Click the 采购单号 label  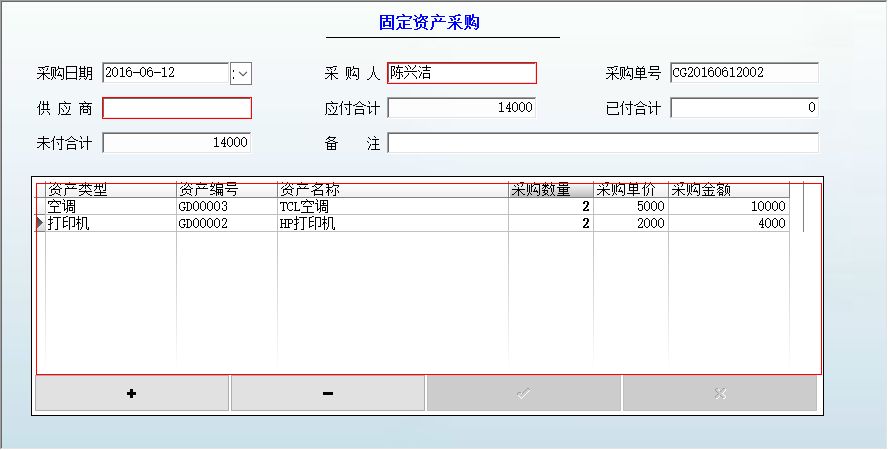(x=633, y=74)
